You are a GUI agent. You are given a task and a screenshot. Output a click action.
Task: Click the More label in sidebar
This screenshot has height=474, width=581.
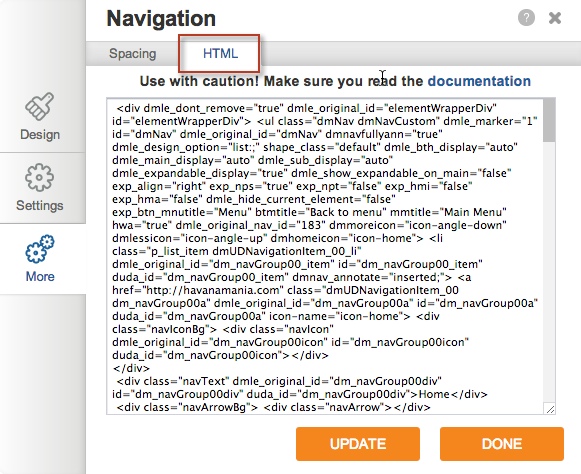pyautogui.click(x=40, y=276)
